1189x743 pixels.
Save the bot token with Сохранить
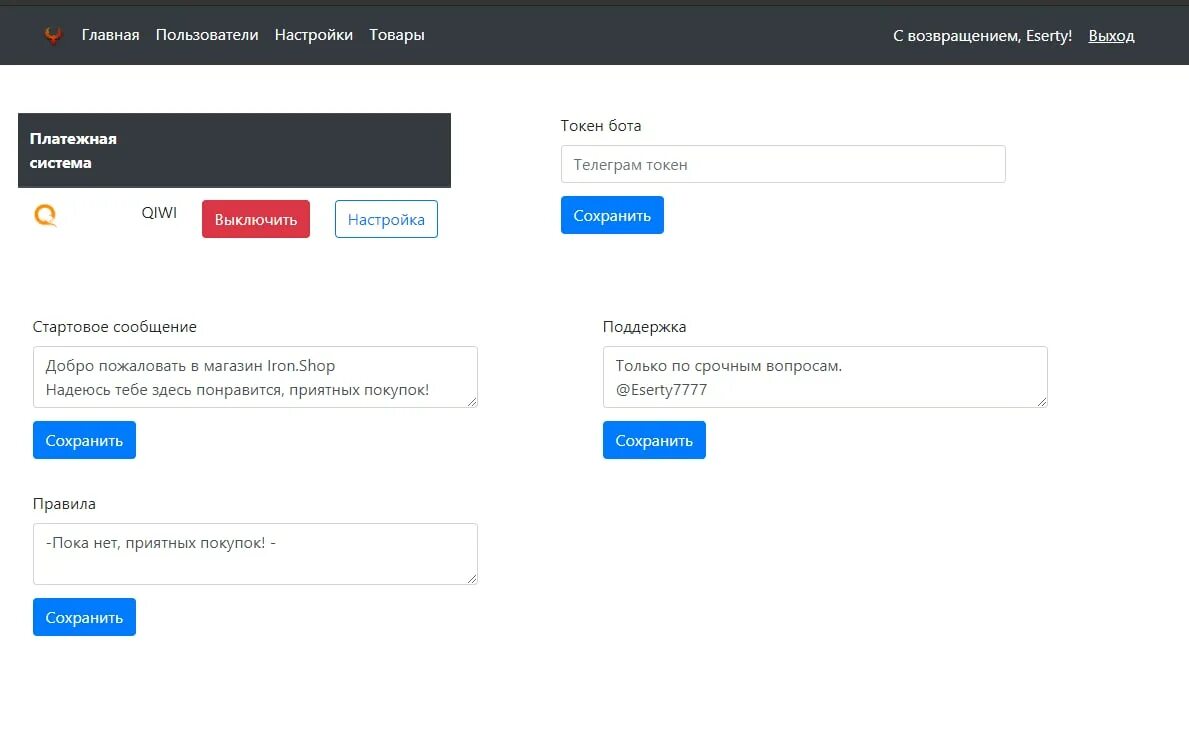click(x=612, y=215)
